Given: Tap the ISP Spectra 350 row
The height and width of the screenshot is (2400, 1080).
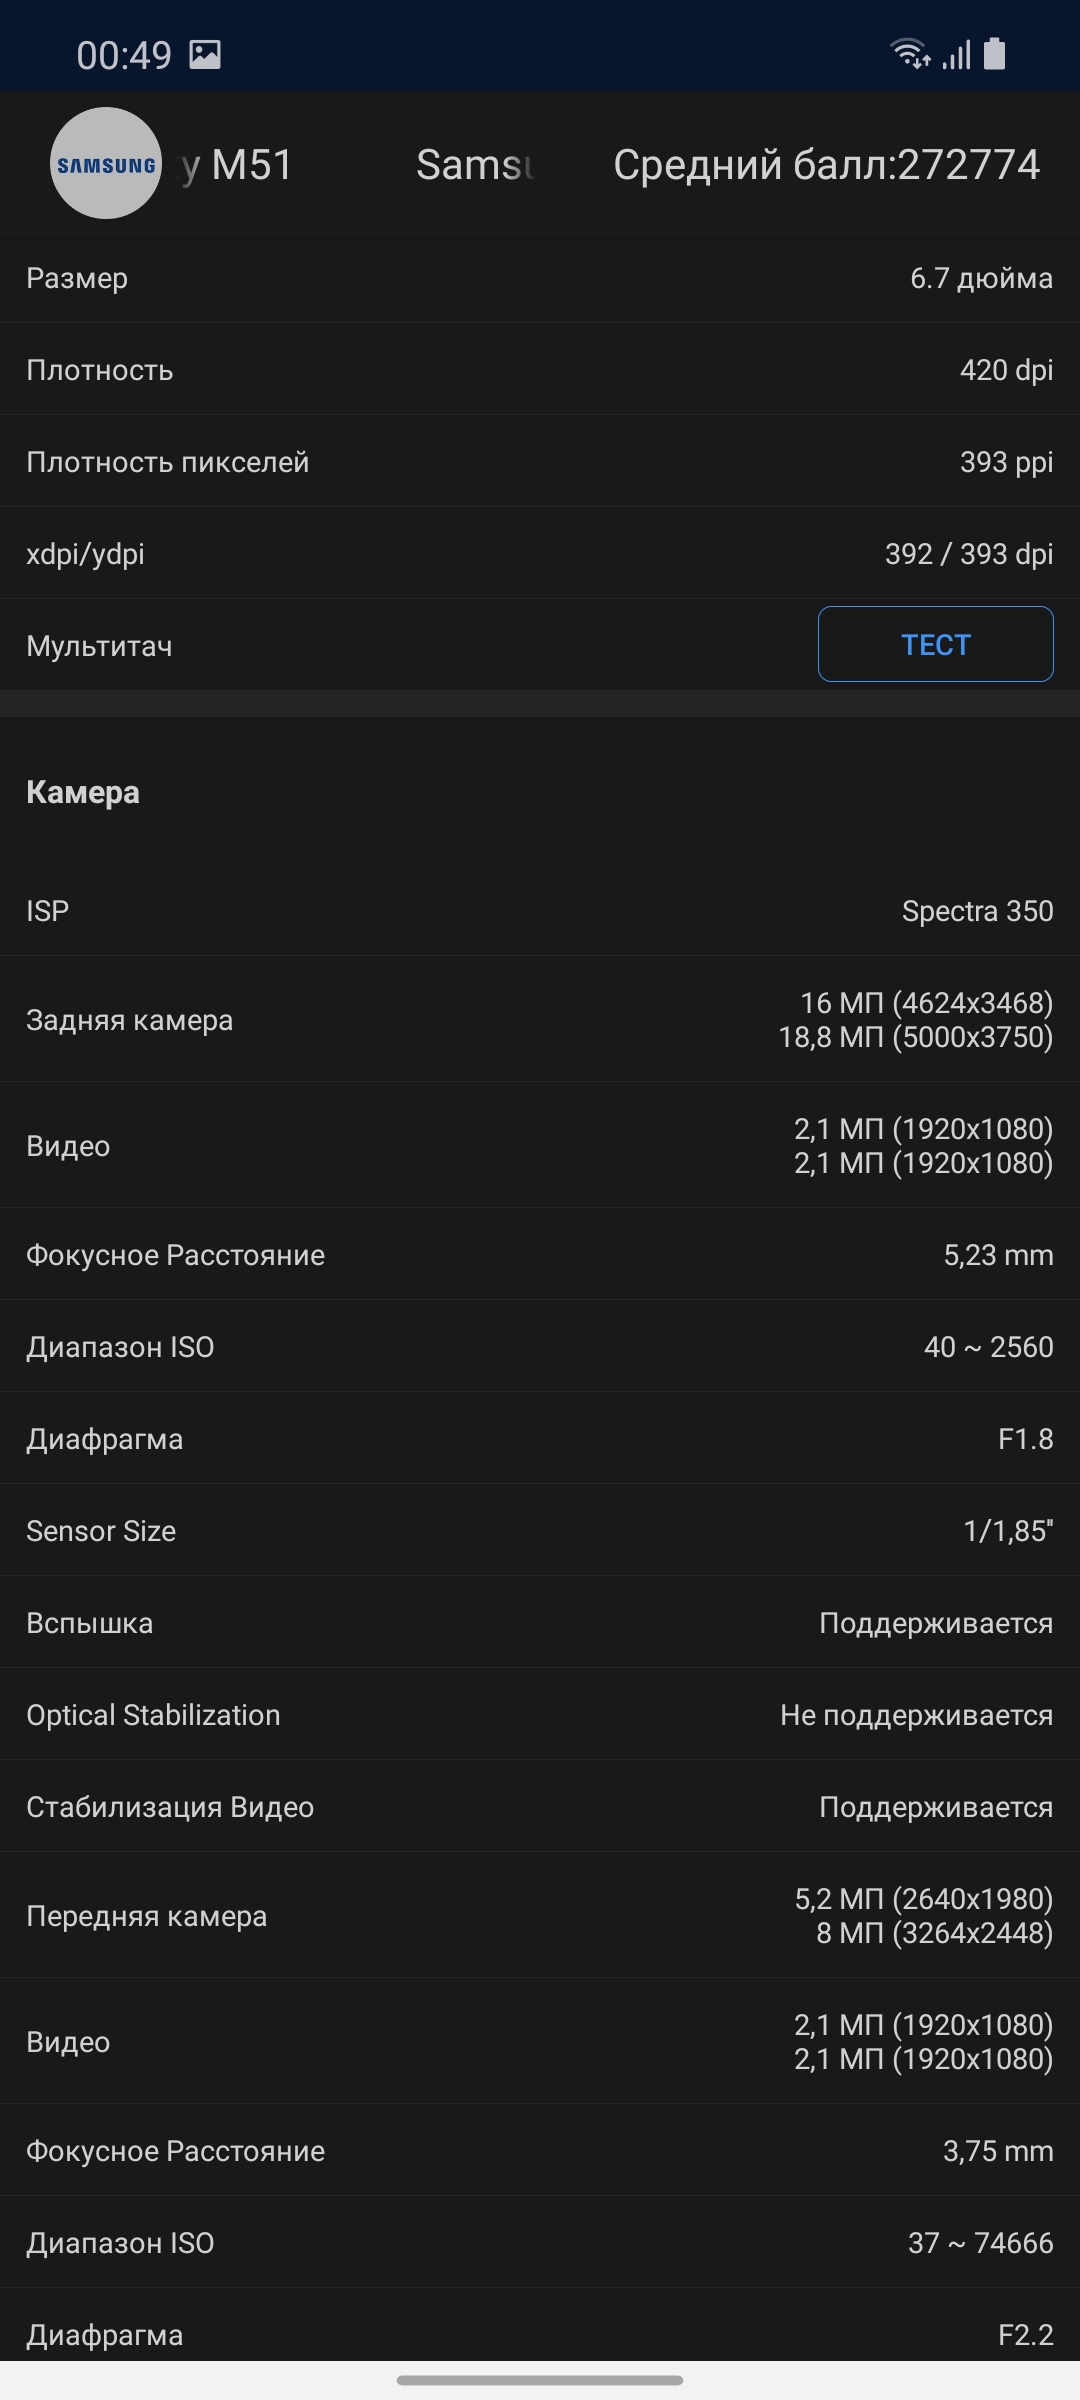Looking at the screenshot, I should coord(540,911).
